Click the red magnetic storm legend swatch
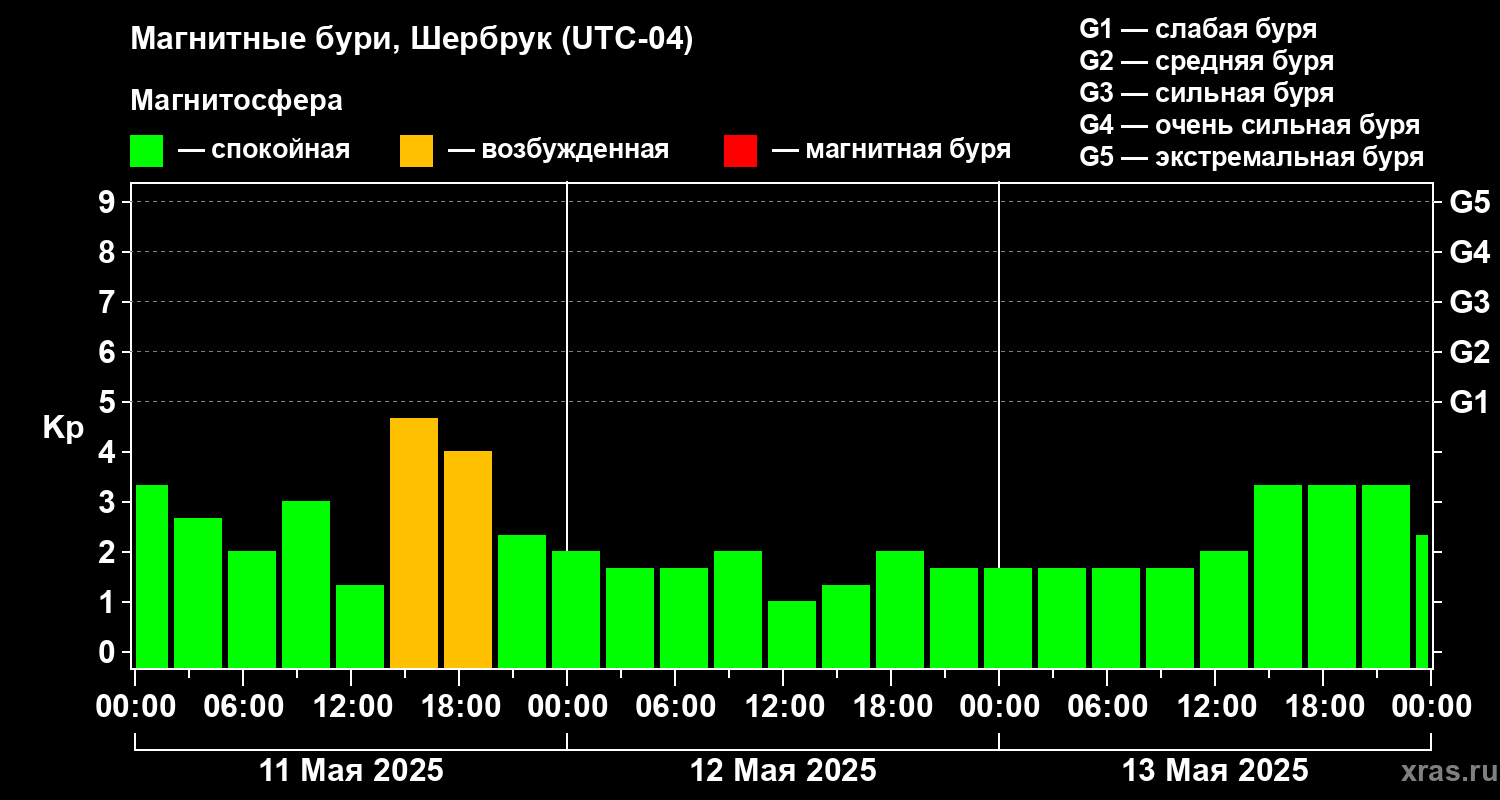 [x=740, y=151]
